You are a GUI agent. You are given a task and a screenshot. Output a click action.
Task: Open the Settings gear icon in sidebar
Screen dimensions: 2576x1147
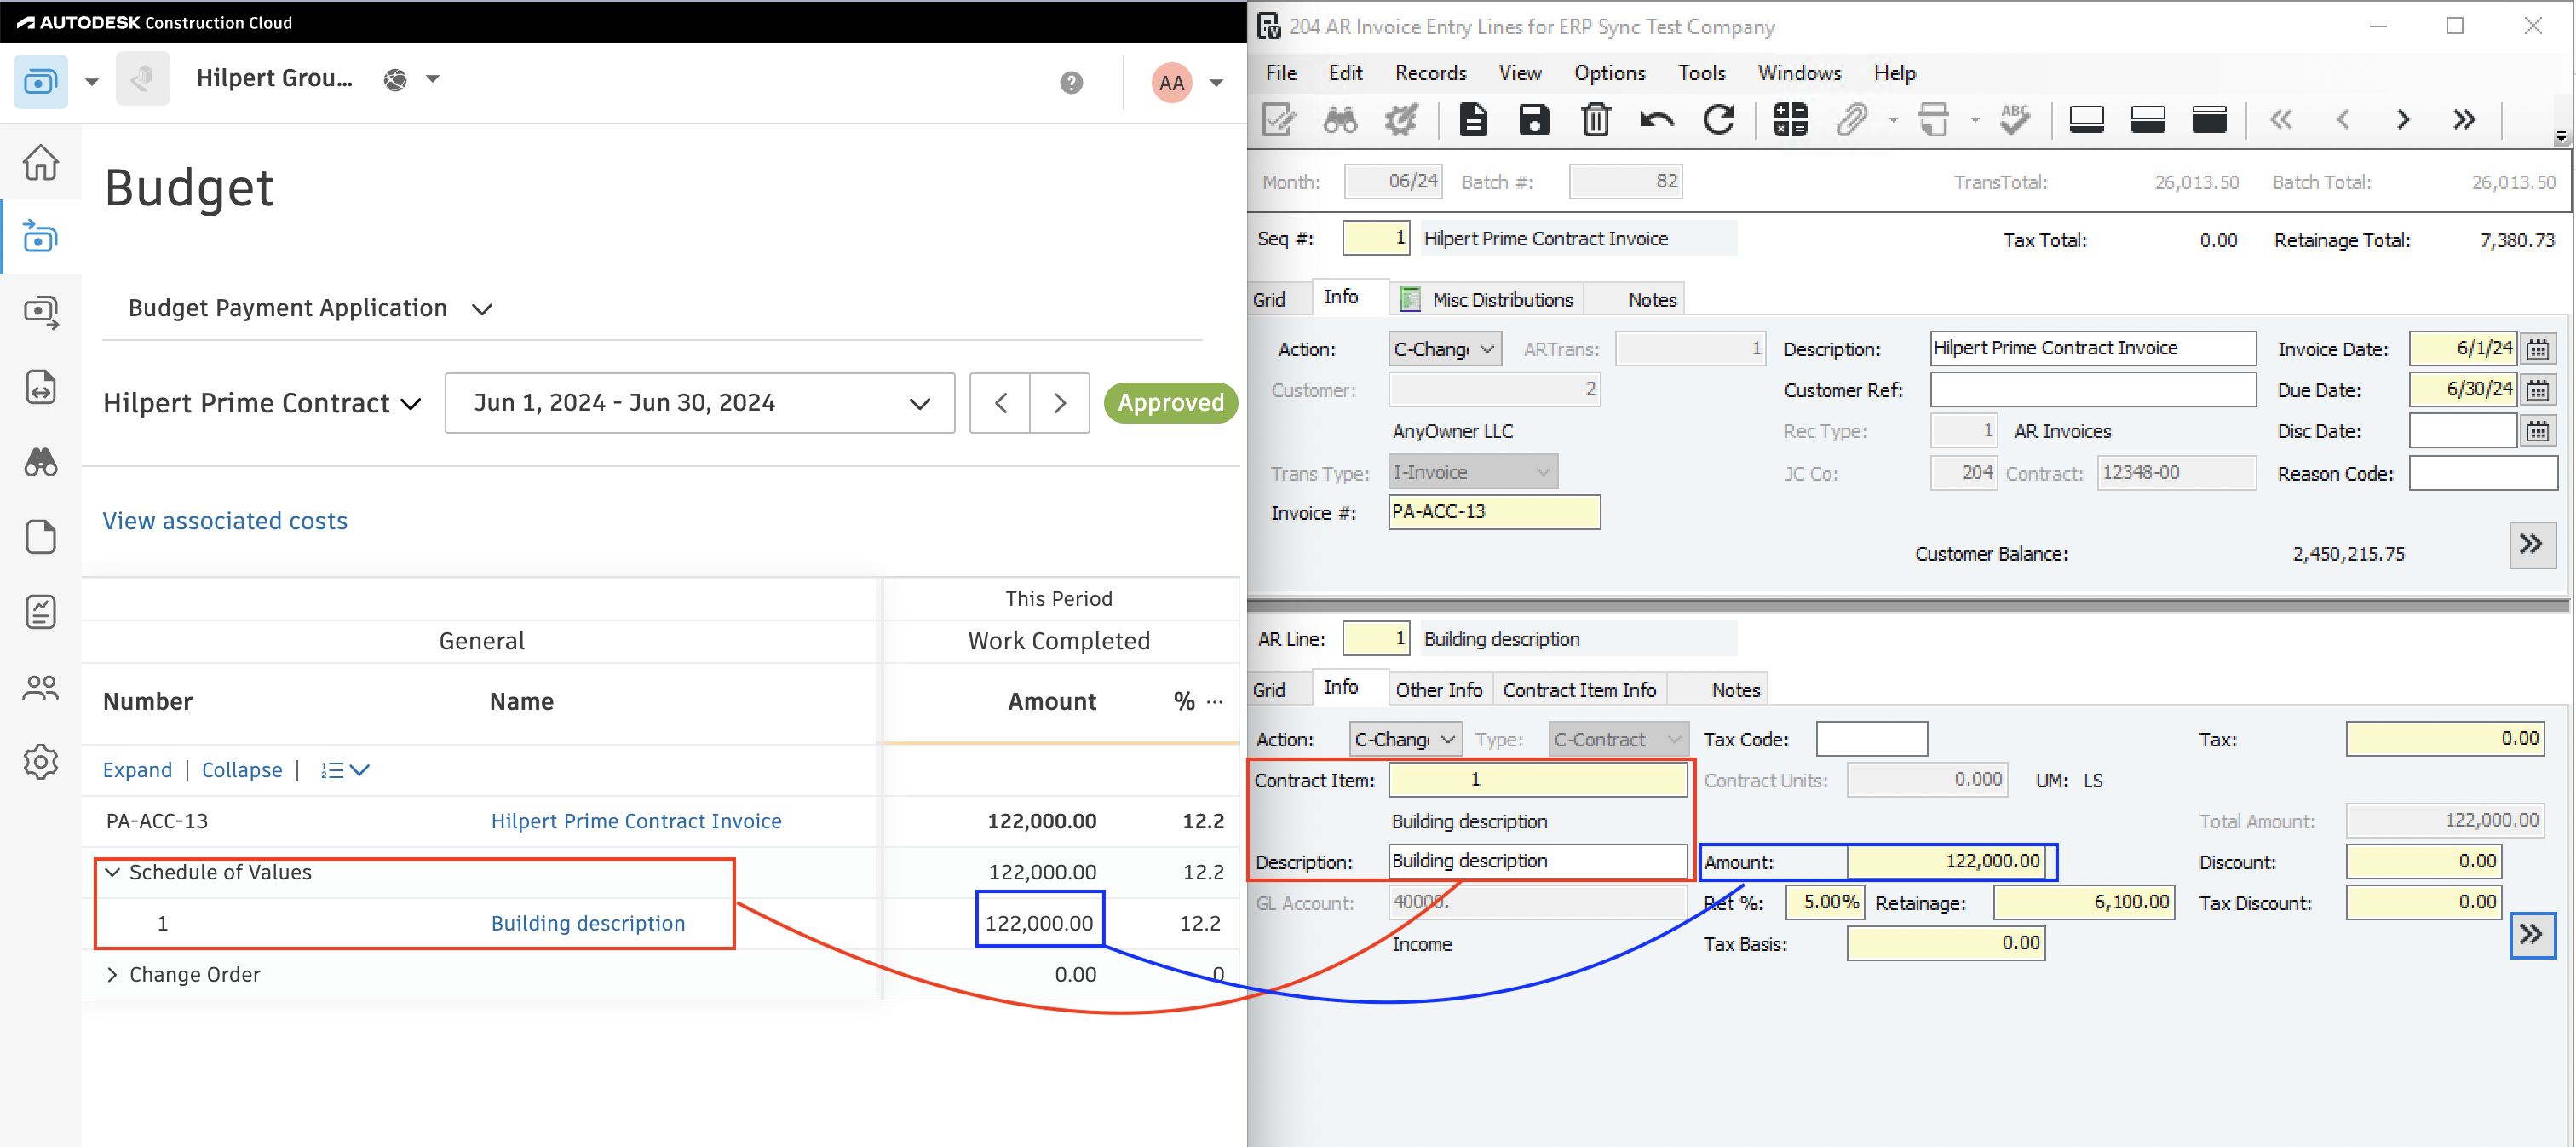40,762
